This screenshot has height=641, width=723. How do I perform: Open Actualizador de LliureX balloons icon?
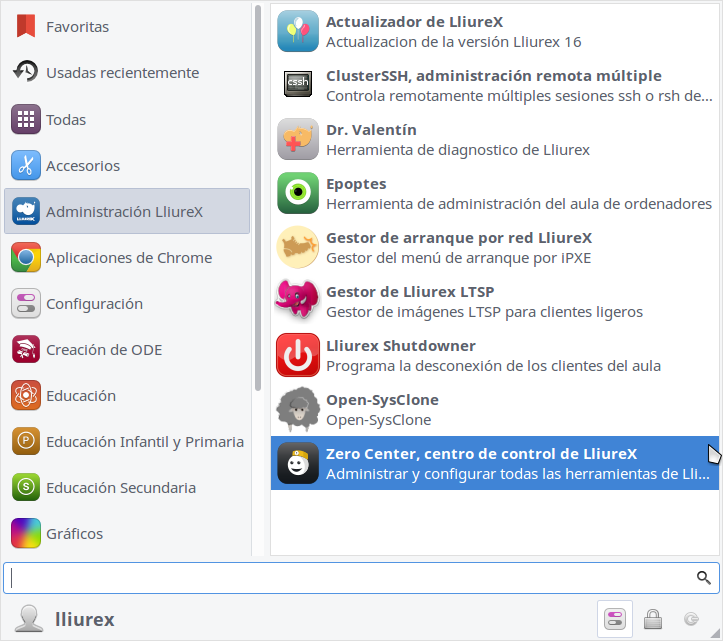click(298, 31)
